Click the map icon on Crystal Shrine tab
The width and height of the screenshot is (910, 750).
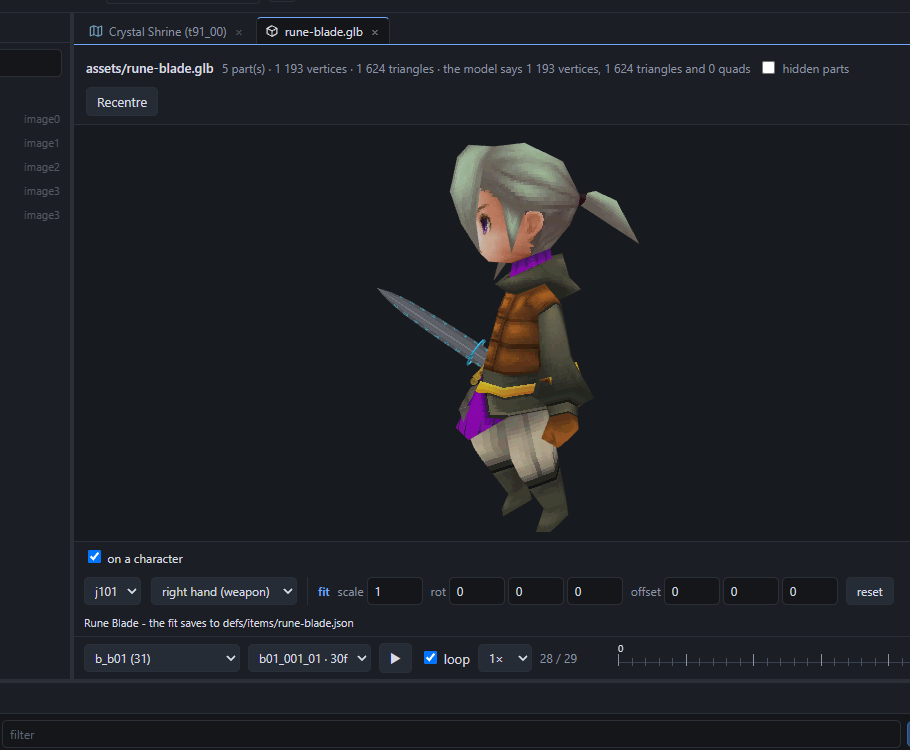tap(96, 31)
